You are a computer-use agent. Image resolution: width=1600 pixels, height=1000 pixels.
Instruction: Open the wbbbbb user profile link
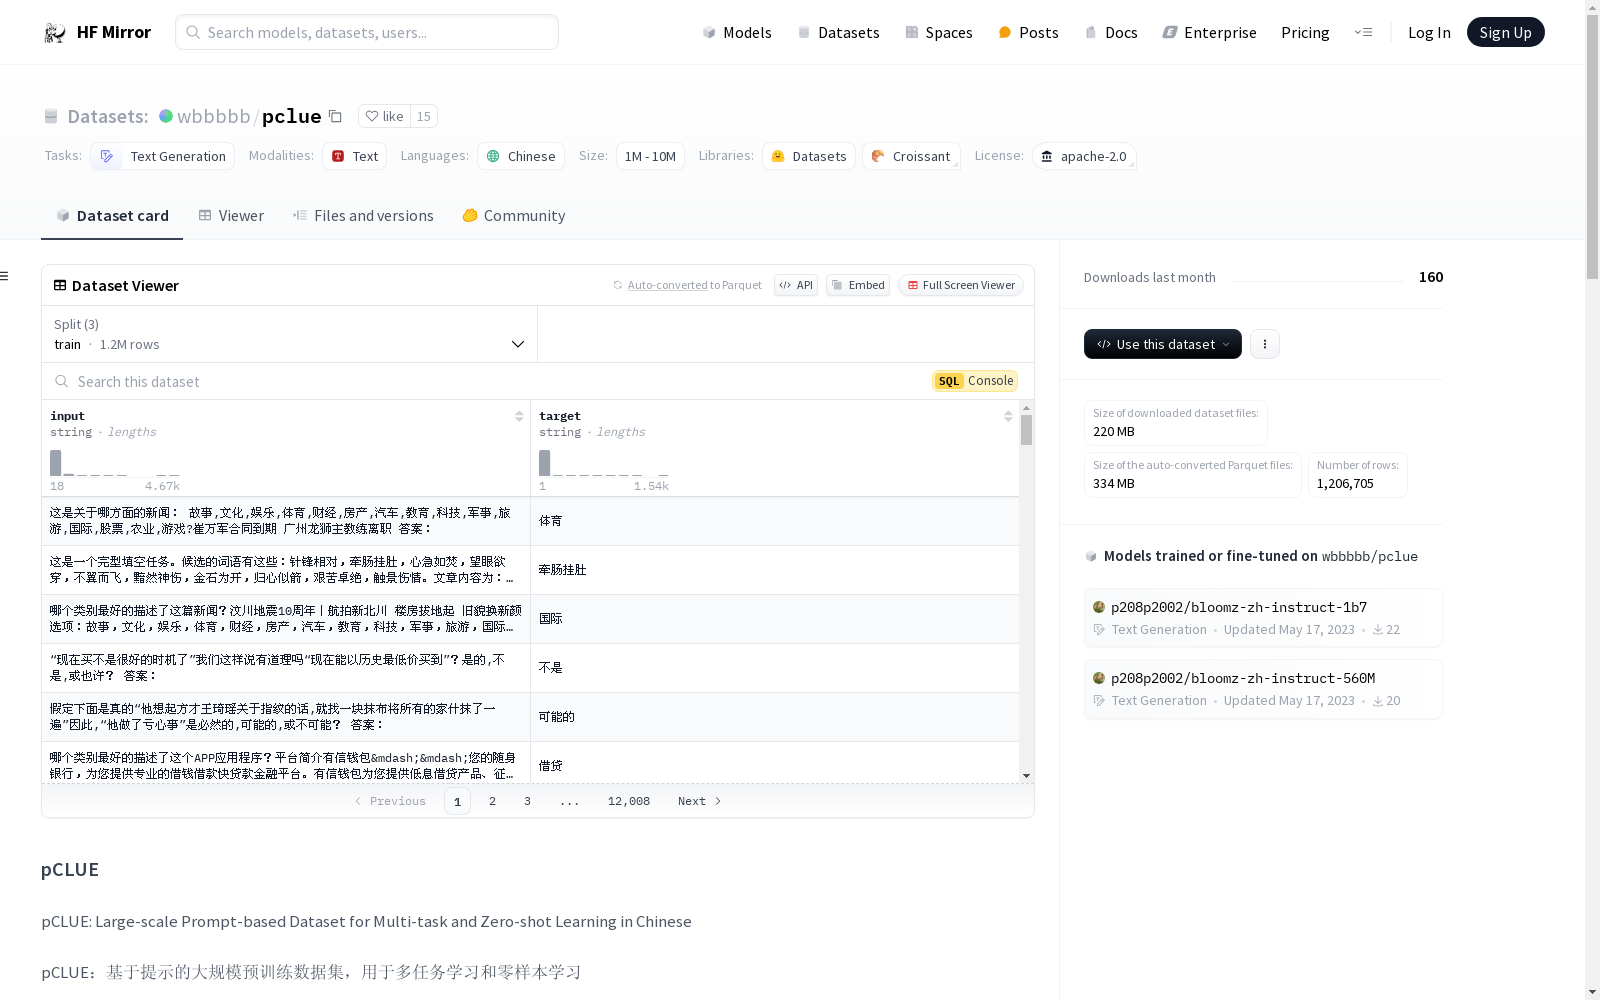[x=214, y=117]
